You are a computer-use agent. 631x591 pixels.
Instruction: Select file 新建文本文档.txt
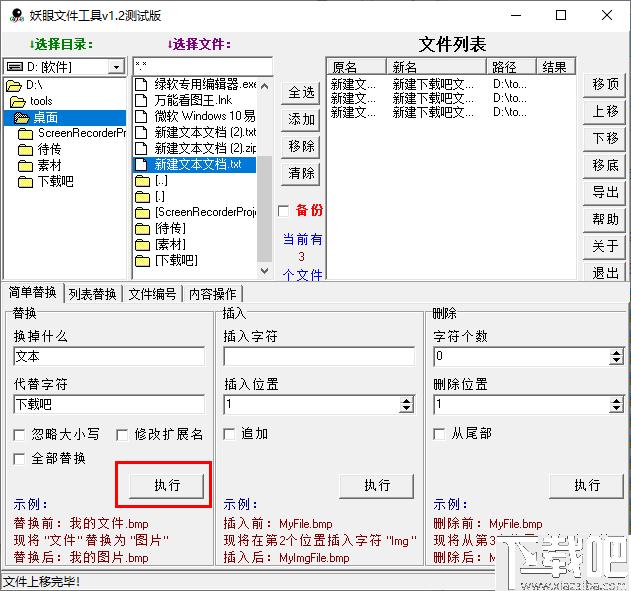click(x=195, y=164)
